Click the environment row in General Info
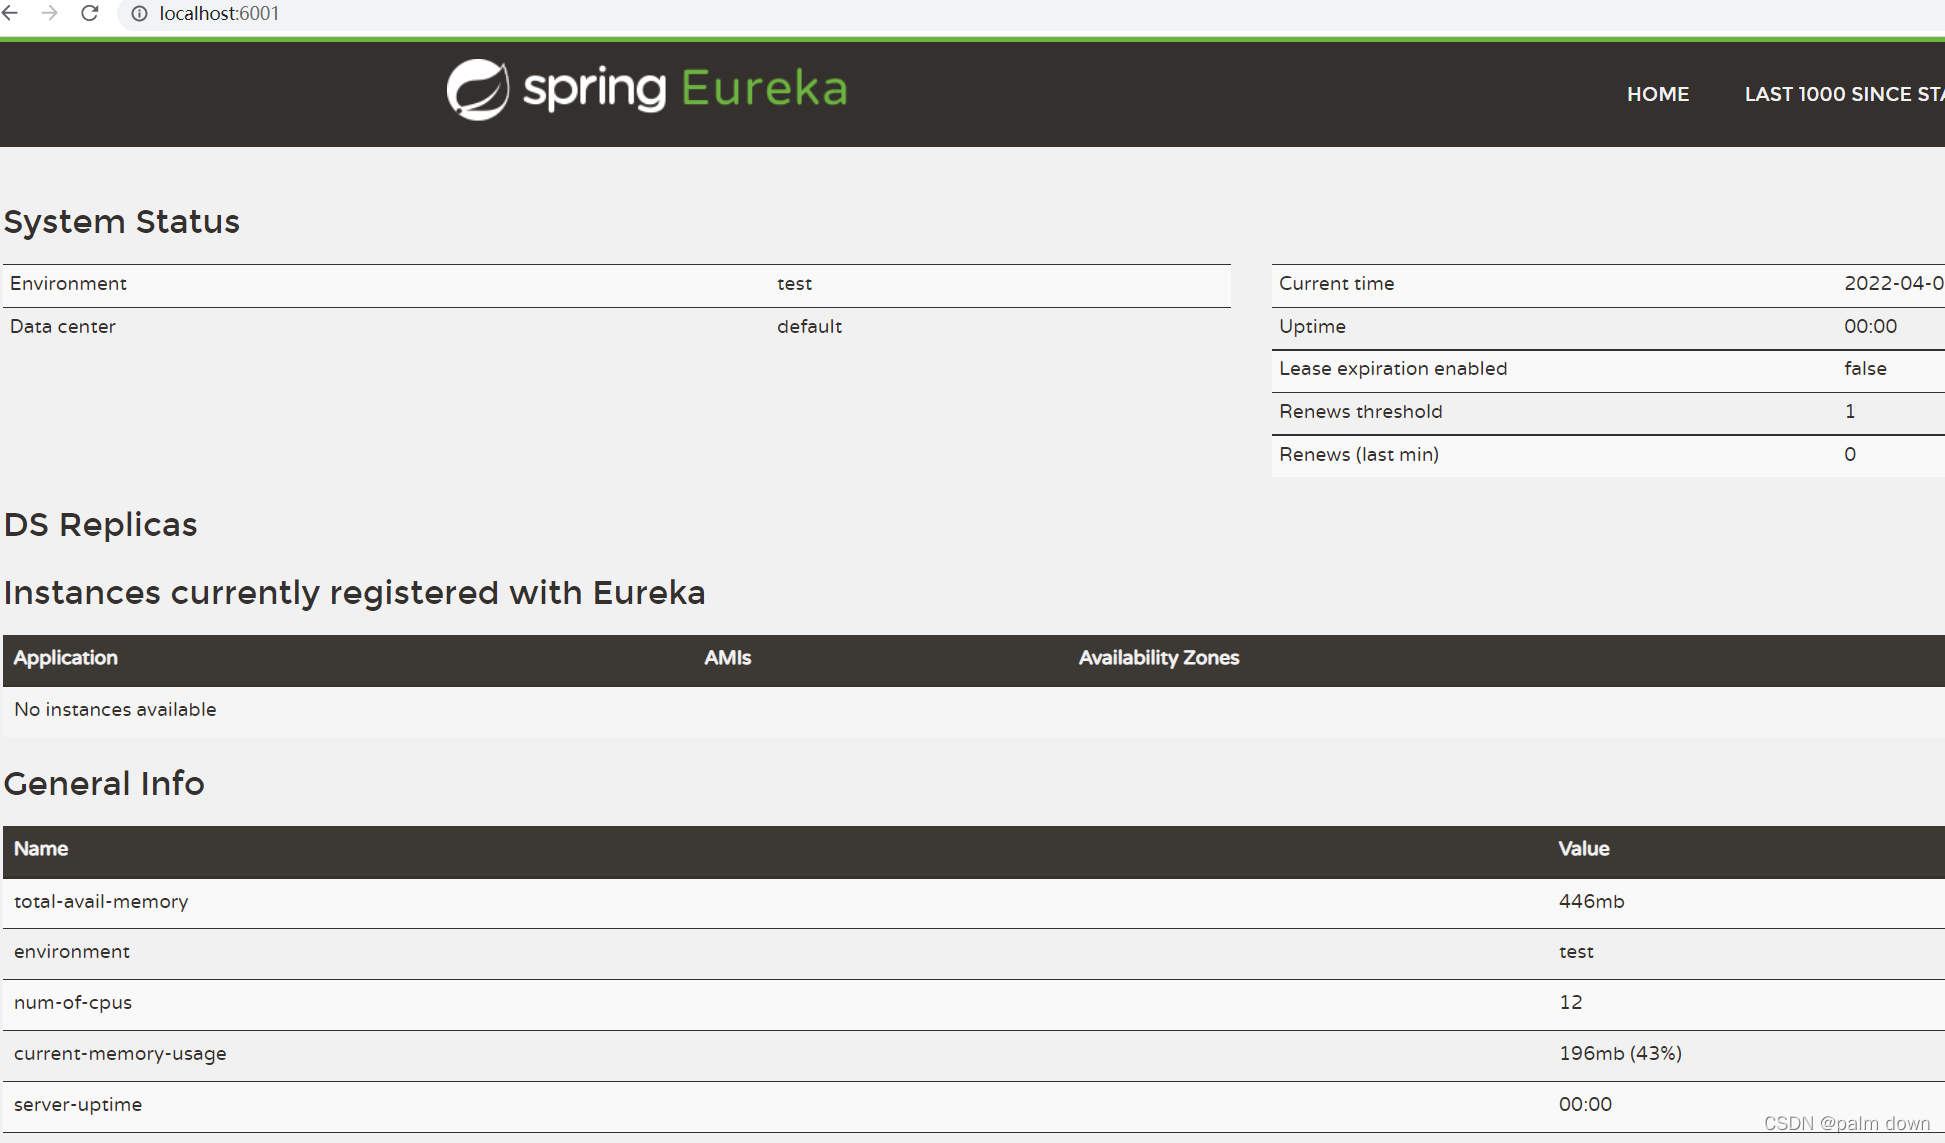The image size is (1945, 1143). tap(972, 953)
